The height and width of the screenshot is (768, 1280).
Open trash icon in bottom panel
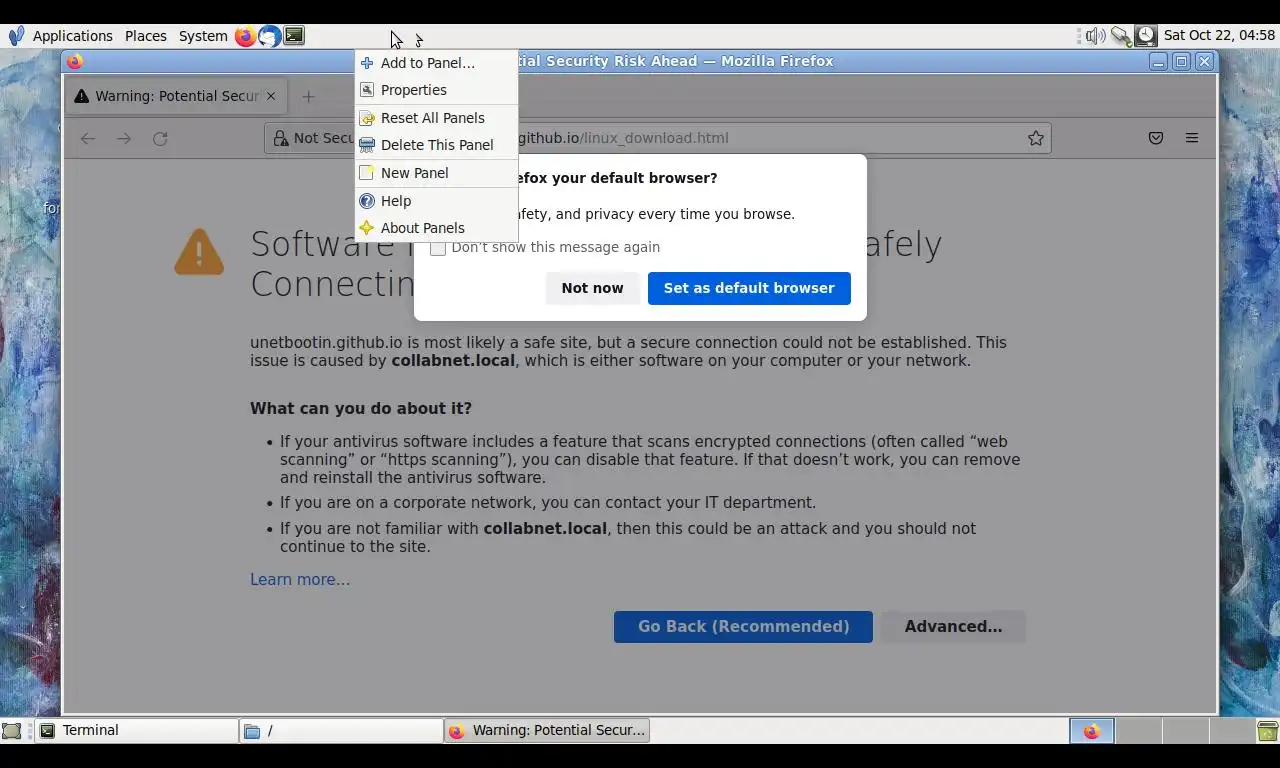coord(1267,731)
